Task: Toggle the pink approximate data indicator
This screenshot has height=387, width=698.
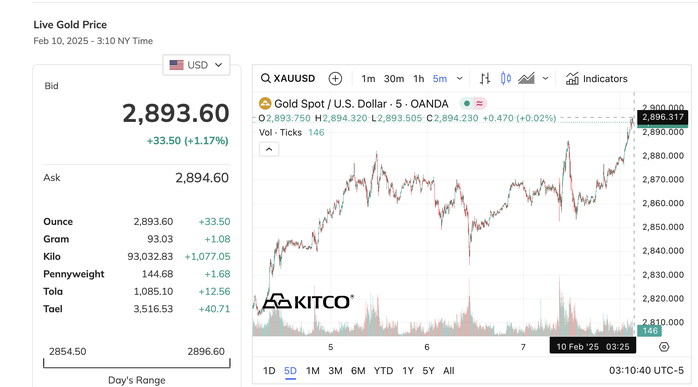Action: (x=479, y=104)
